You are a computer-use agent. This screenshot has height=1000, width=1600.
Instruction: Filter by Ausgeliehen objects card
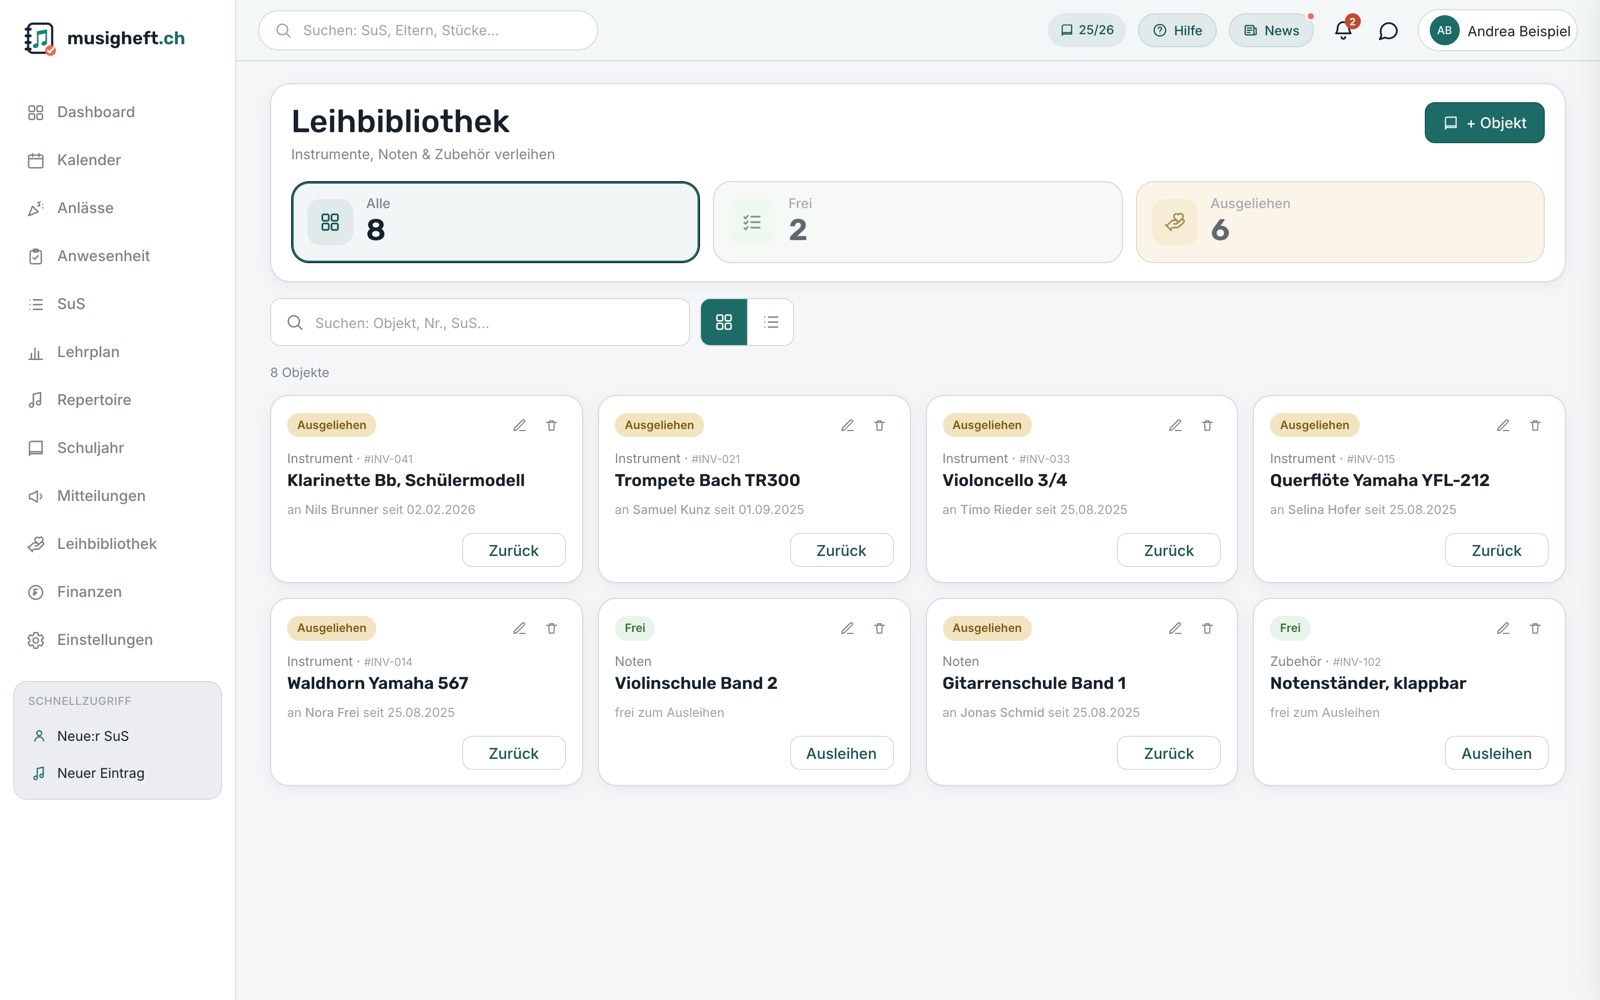(x=1340, y=222)
